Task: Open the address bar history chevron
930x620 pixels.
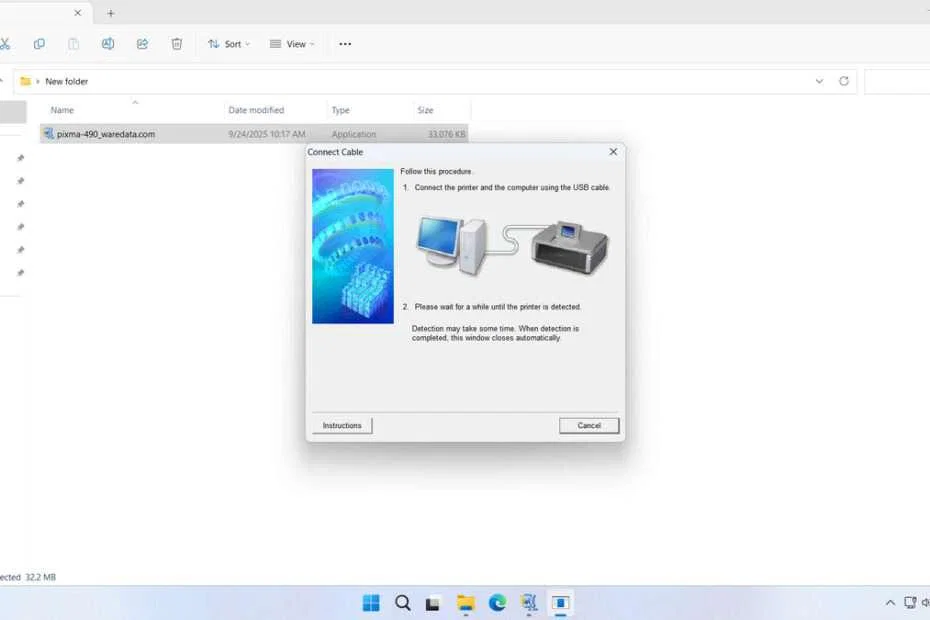Action: point(819,81)
